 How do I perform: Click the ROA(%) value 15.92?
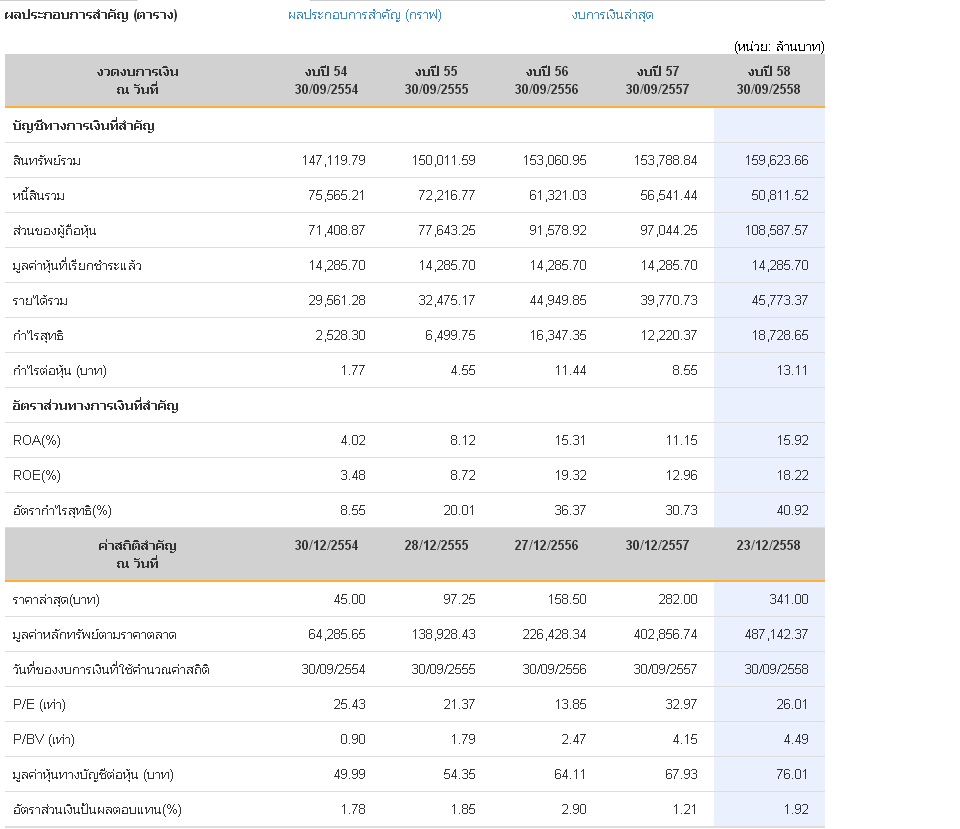pyautogui.click(x=793, y=440)
